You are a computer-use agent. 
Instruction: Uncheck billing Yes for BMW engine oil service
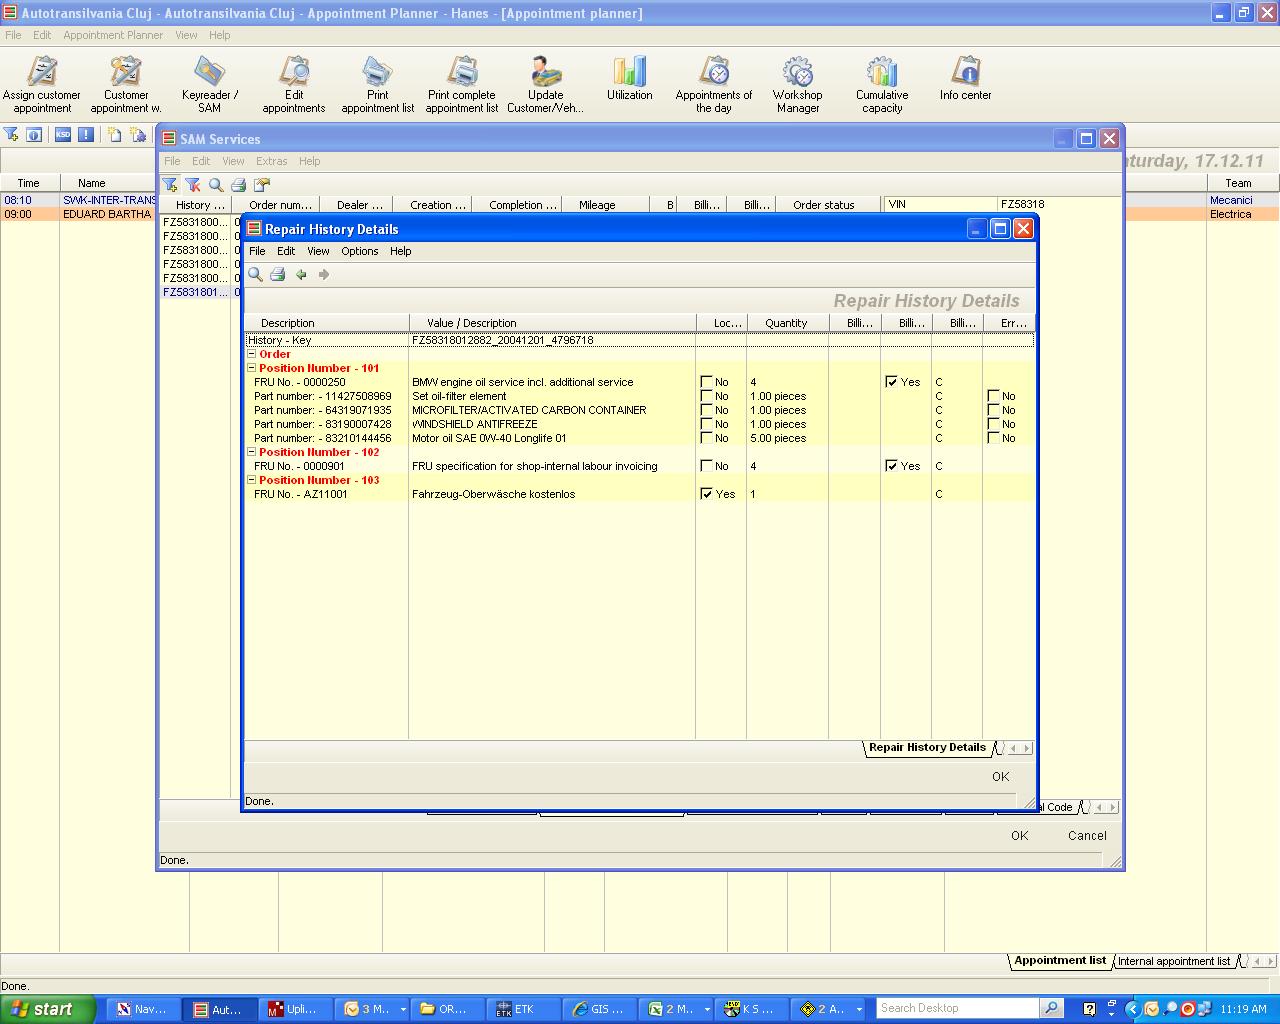[x=892, y=382]
